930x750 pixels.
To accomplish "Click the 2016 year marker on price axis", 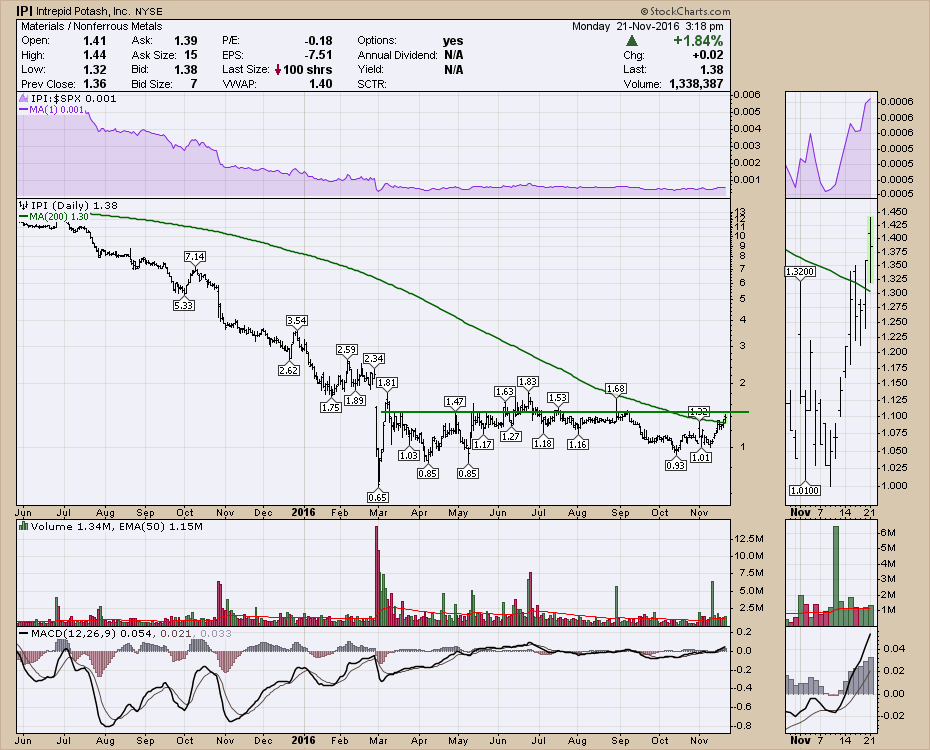I will (x=304, y=512).
